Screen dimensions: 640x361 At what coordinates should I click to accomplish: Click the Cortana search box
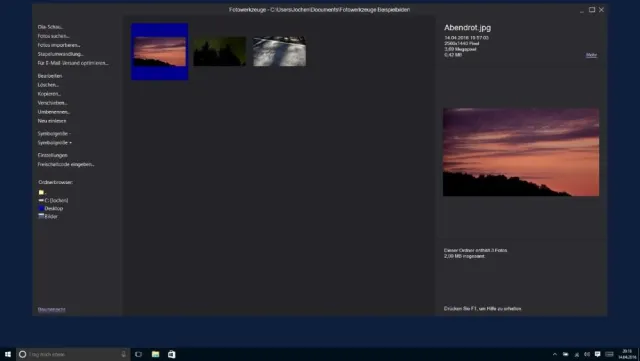[x=73, y=354]
